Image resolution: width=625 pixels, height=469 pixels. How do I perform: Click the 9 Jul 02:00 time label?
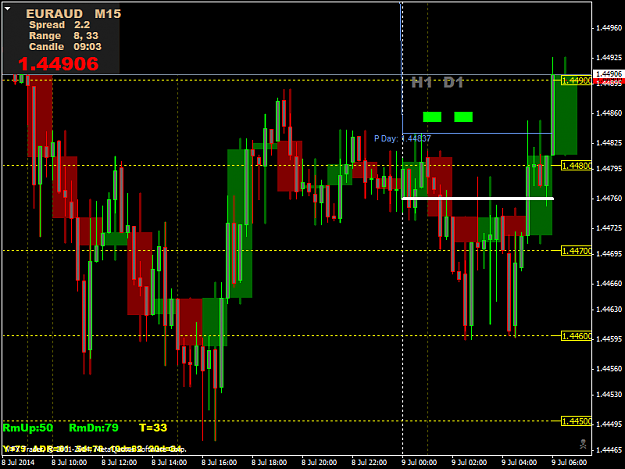[469, 462]
